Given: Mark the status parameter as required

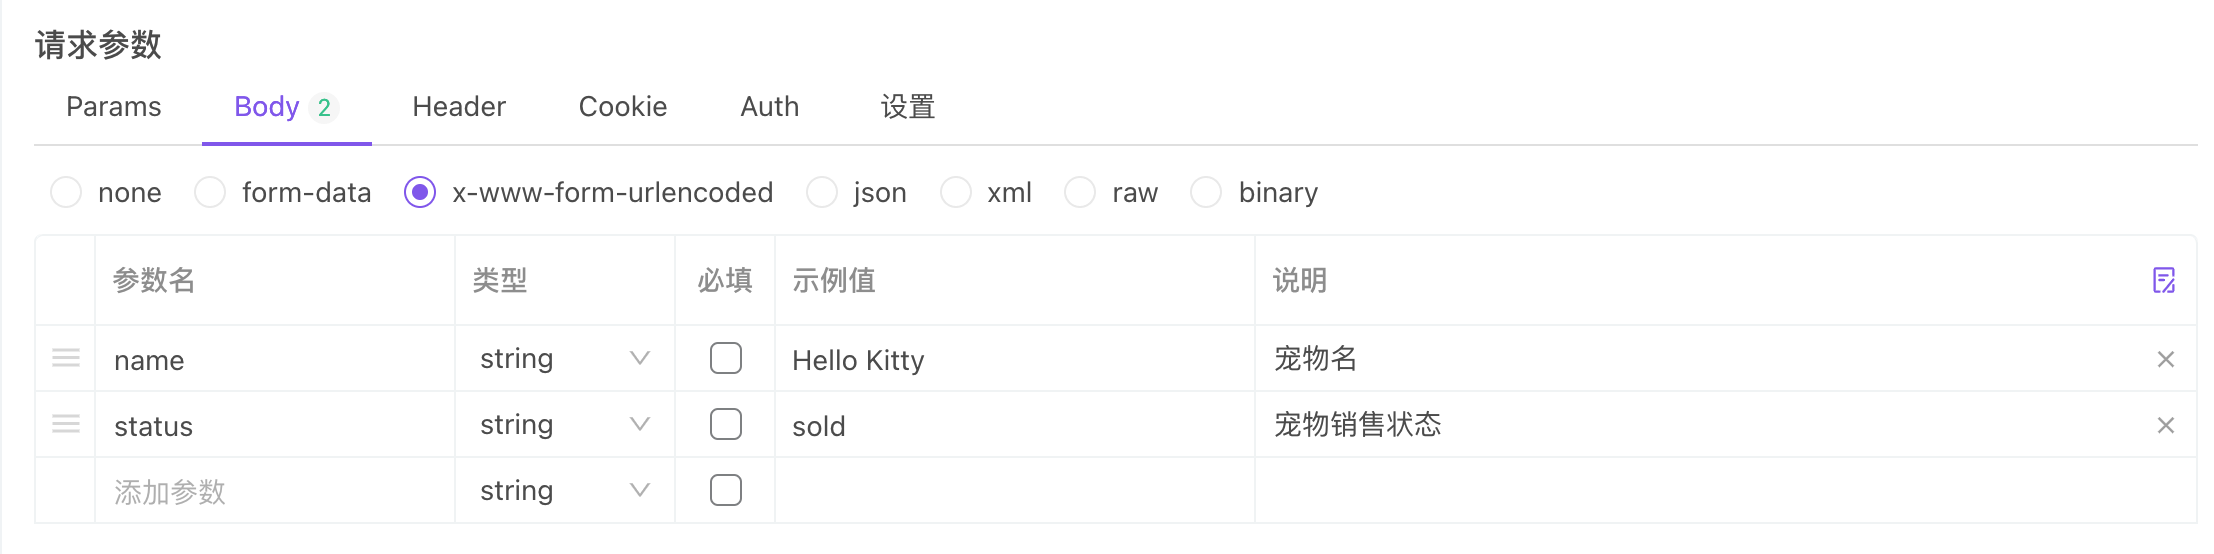Looking at the screenshot, I should [725, 424].
